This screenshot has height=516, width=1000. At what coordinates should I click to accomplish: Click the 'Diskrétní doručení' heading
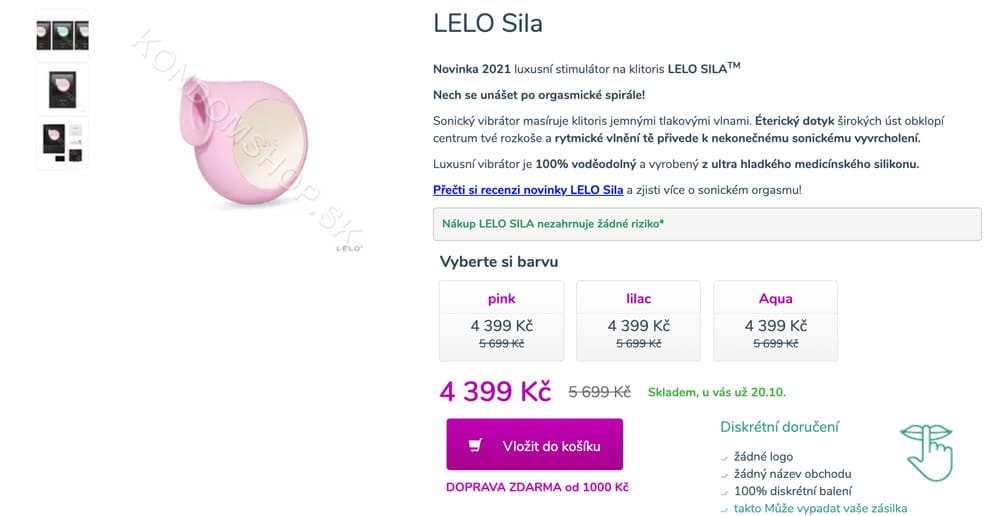pos(779,427)
